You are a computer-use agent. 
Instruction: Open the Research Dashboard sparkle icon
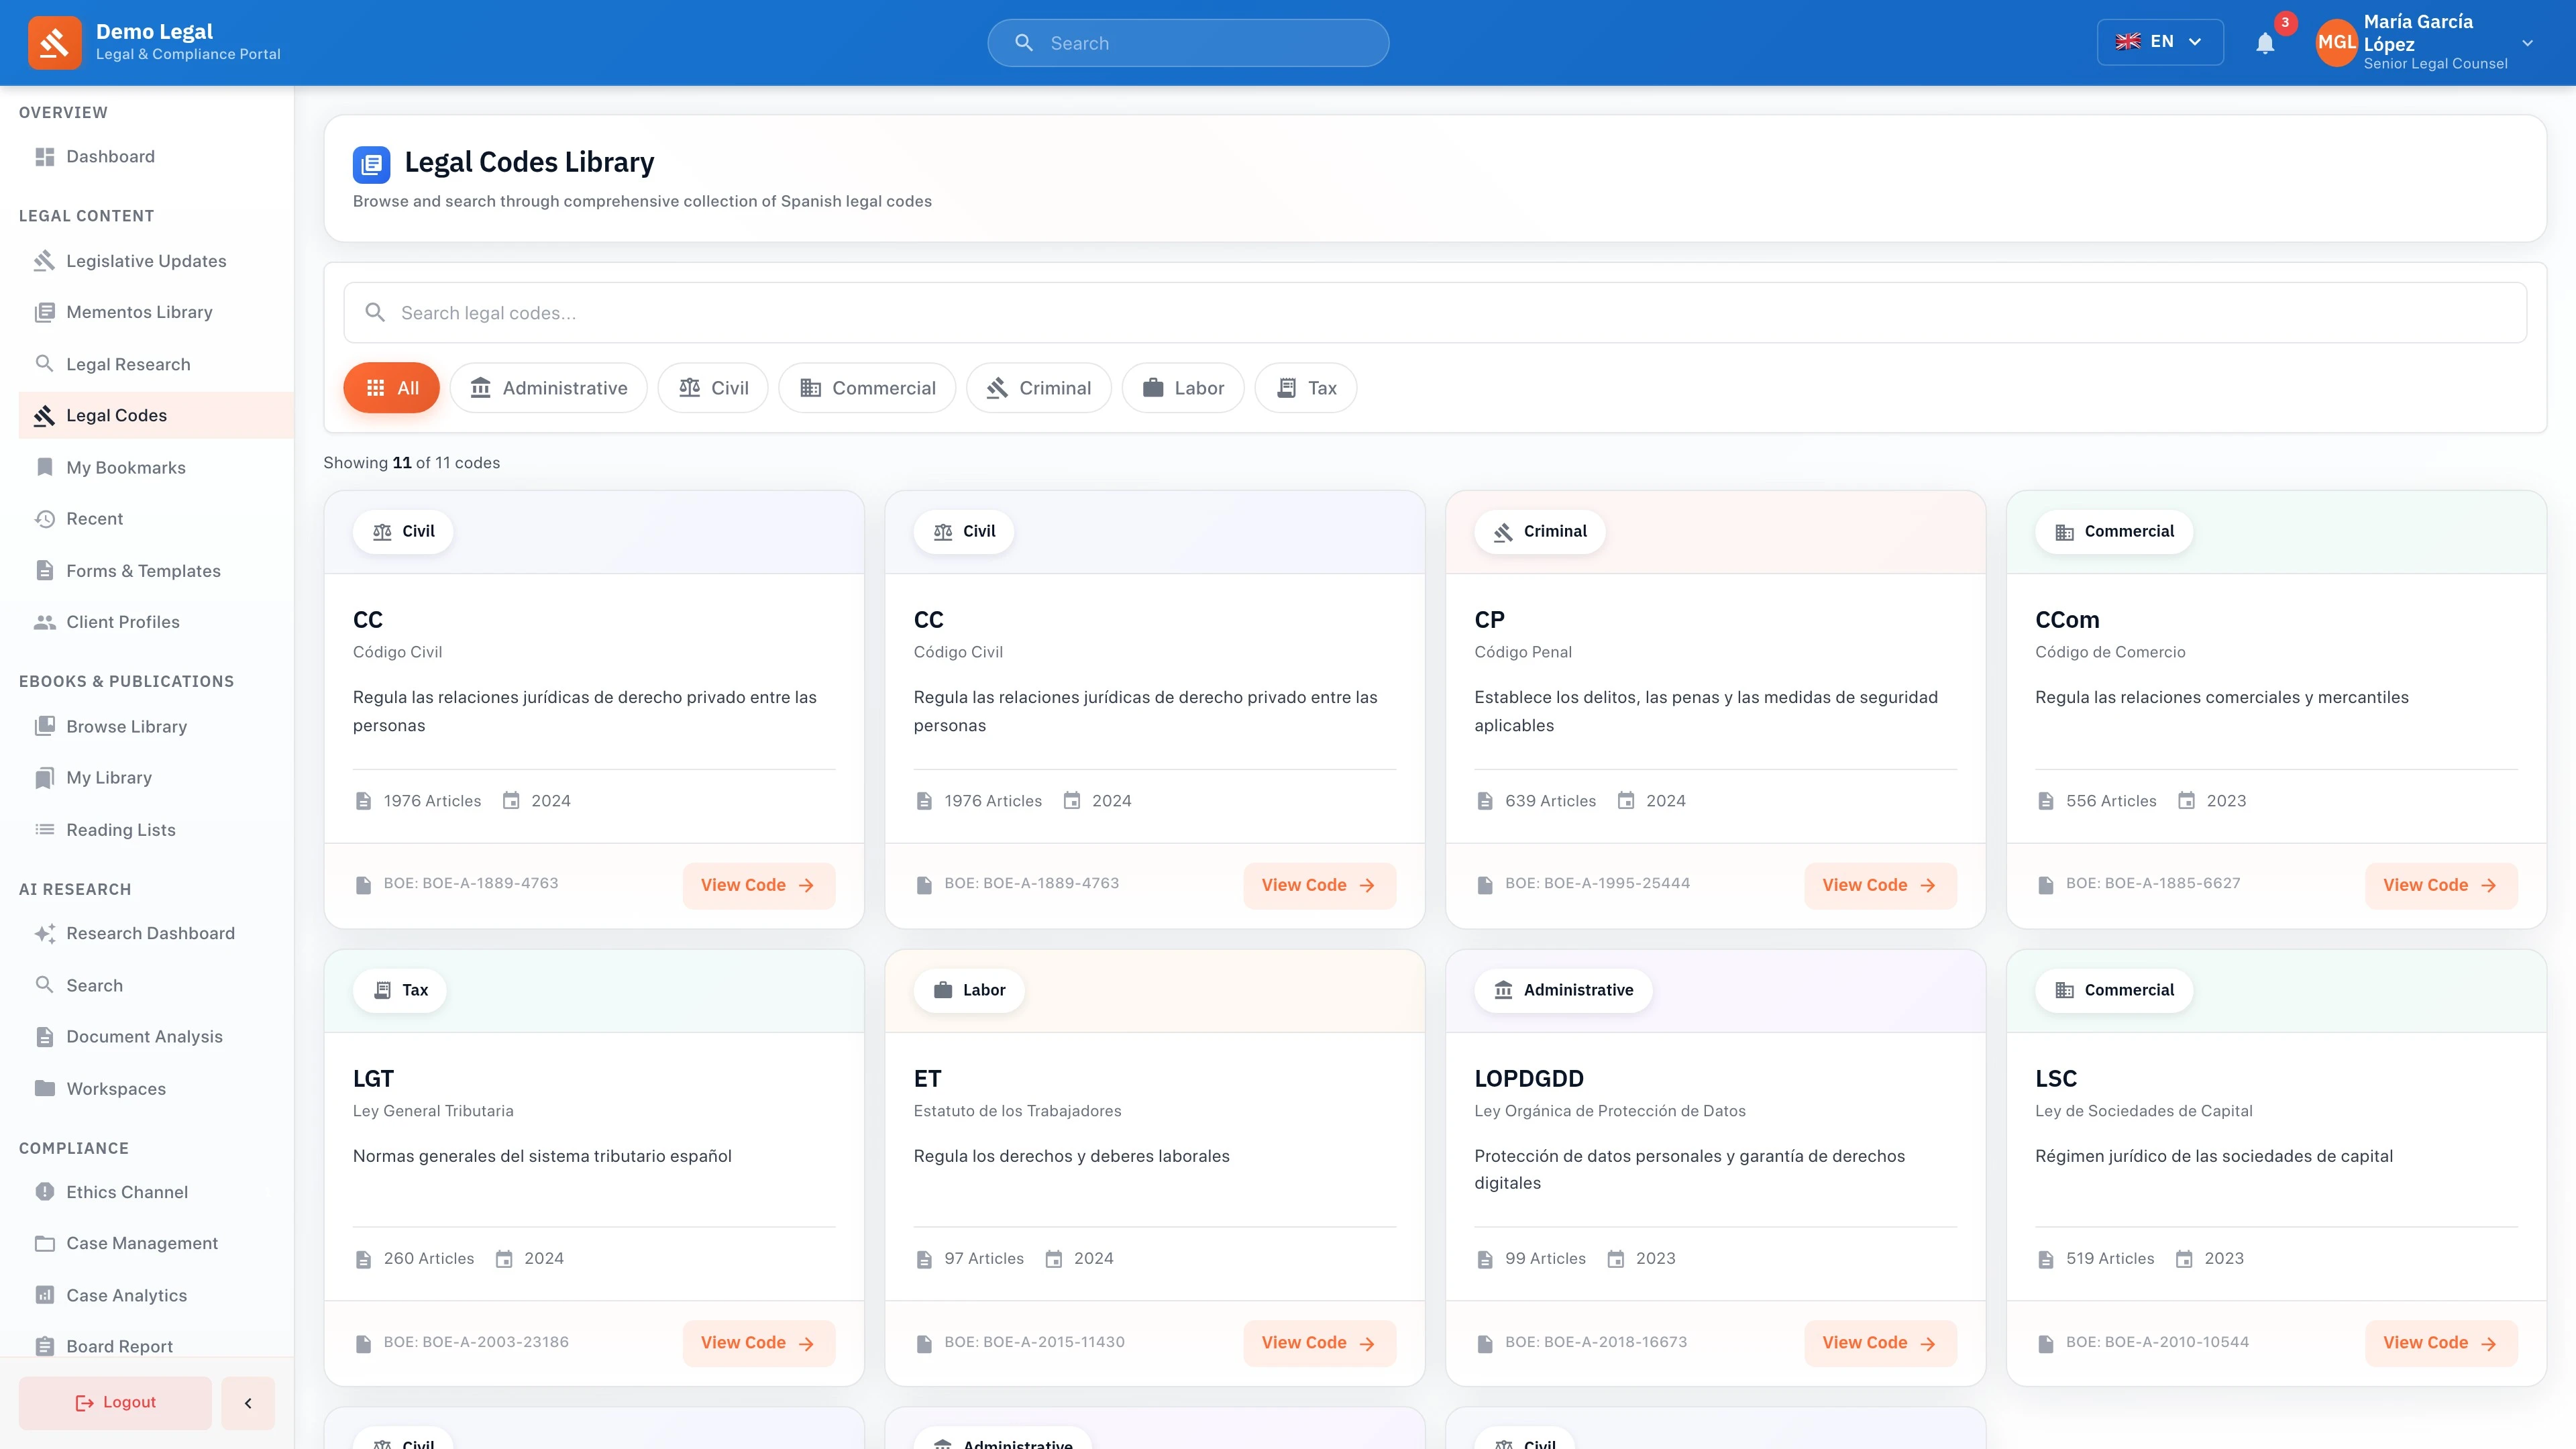click(45, 933)
